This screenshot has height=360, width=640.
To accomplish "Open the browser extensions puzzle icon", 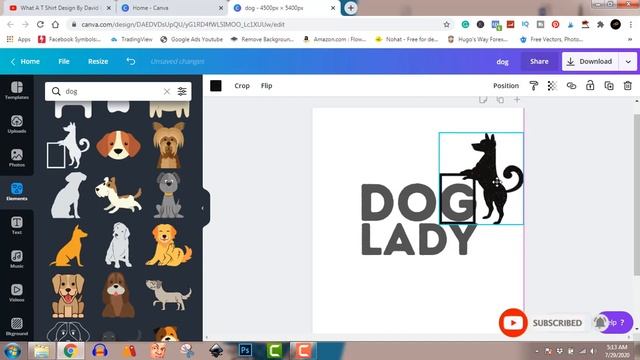I will coord(600,24).
